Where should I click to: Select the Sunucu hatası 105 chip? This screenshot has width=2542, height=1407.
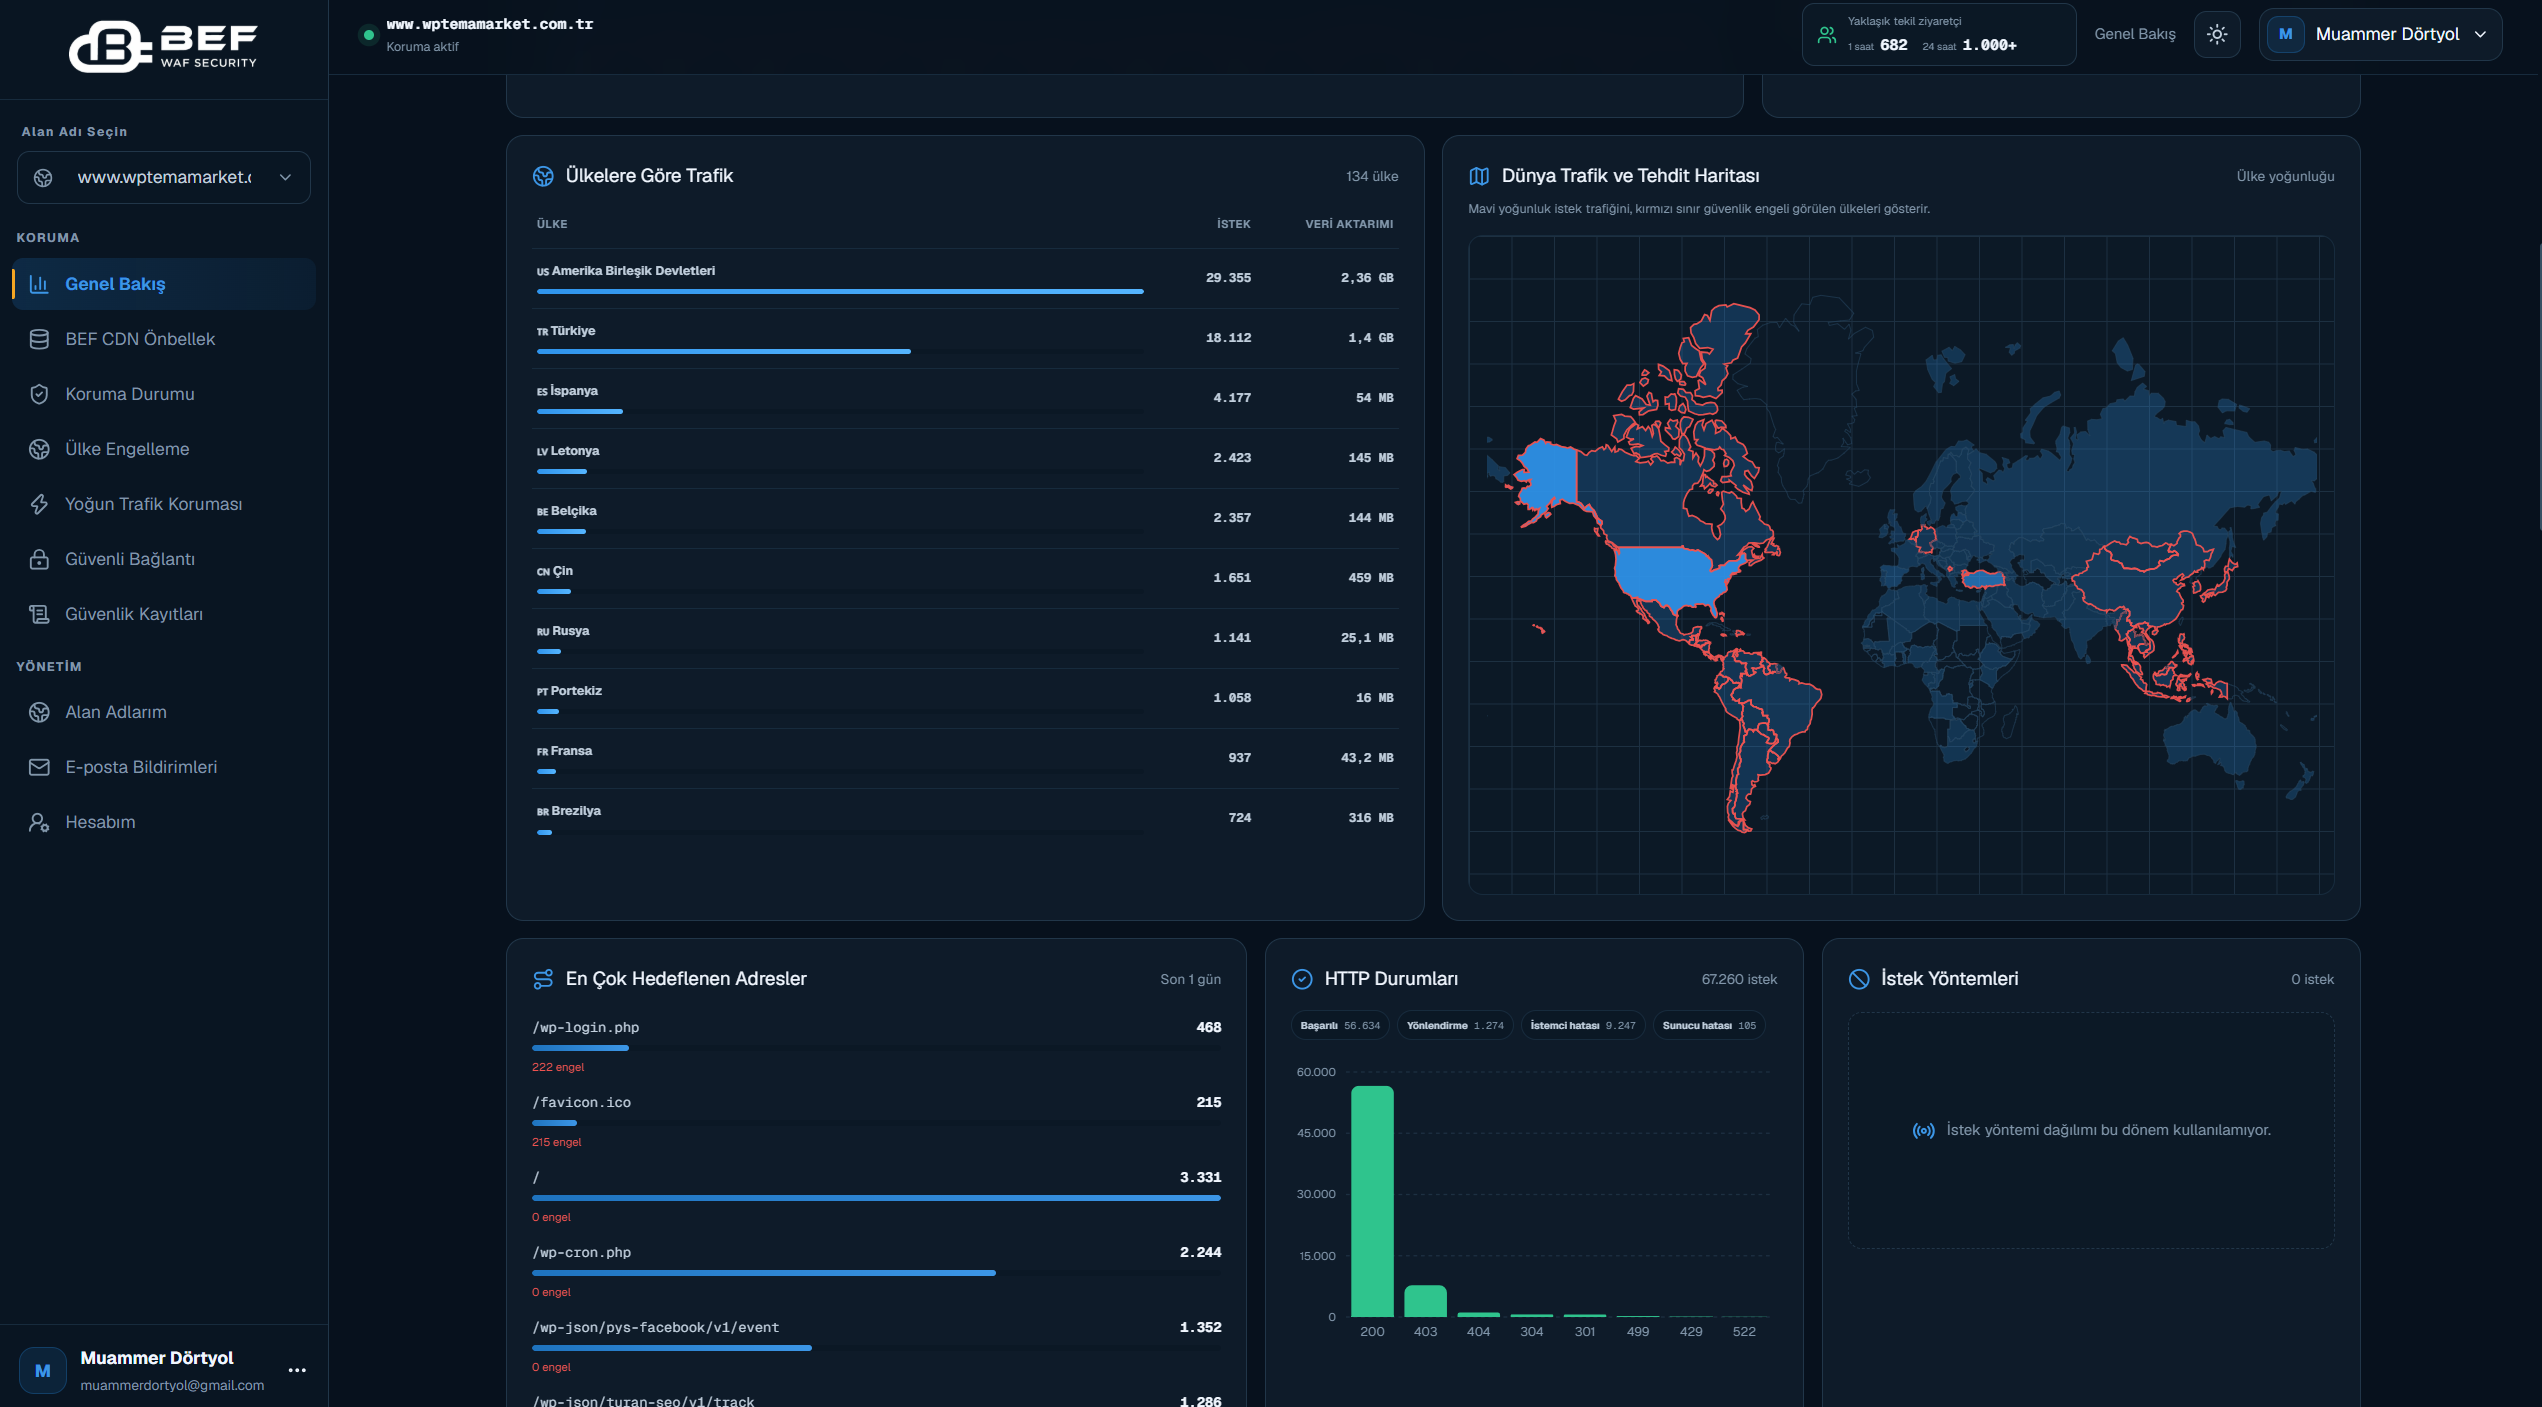pyautogui.click(x=1709, y=1026)
